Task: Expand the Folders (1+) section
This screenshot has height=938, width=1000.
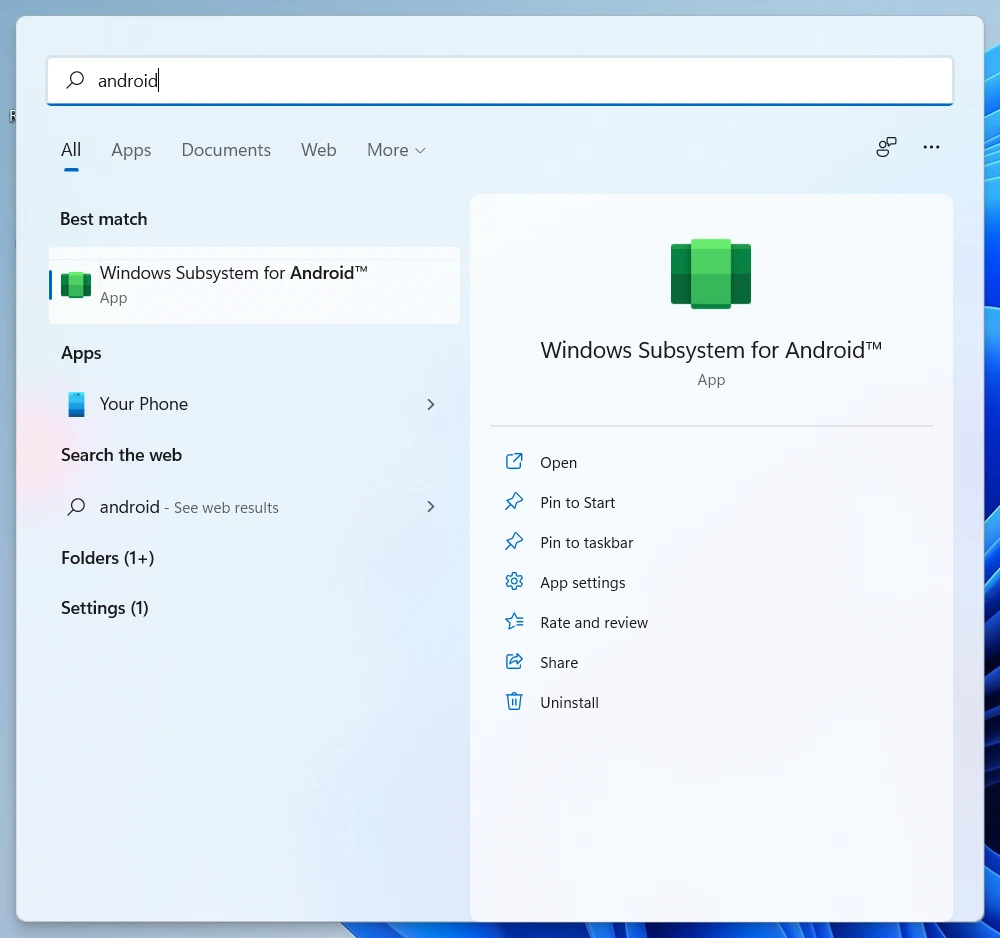Action: (107, 558)
